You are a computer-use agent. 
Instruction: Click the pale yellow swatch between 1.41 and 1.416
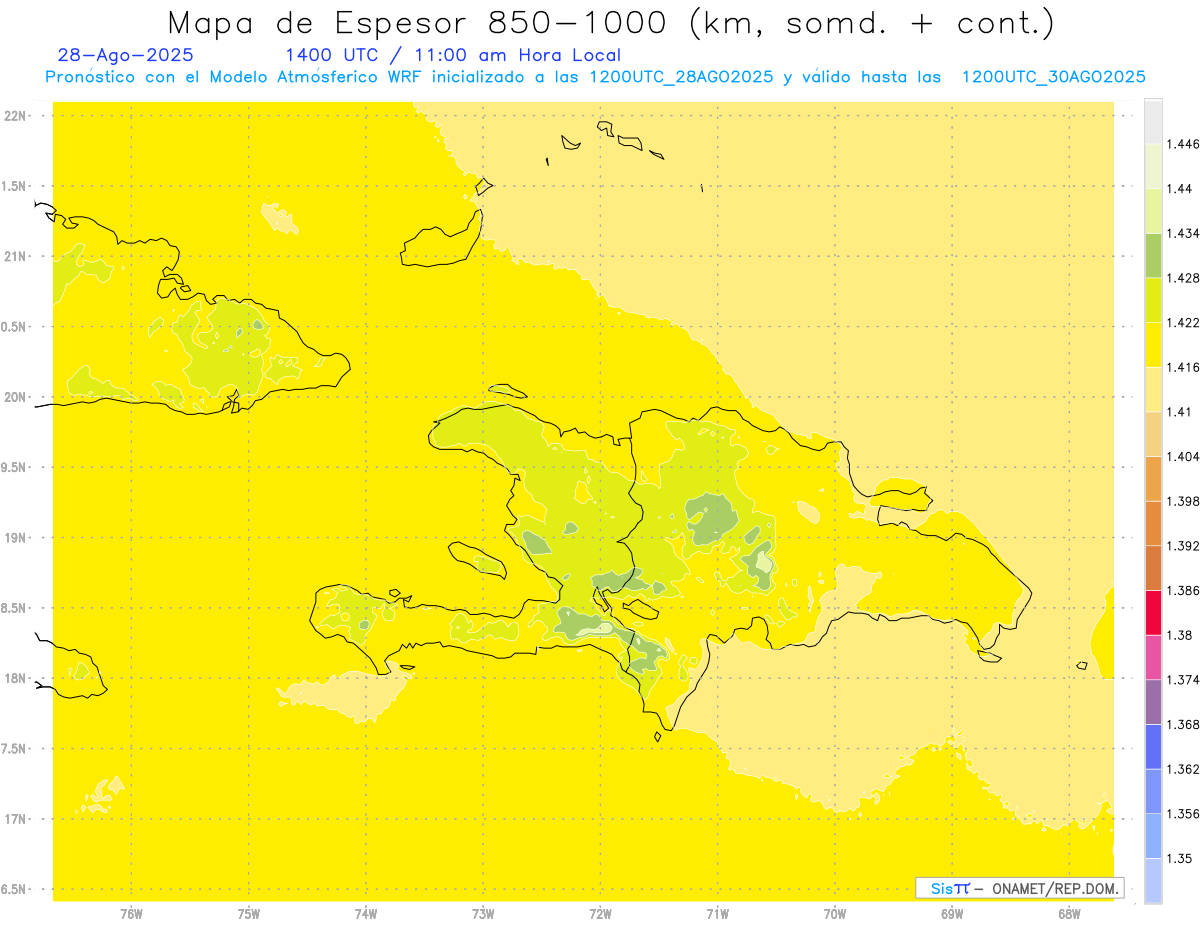pos(1153,389)
